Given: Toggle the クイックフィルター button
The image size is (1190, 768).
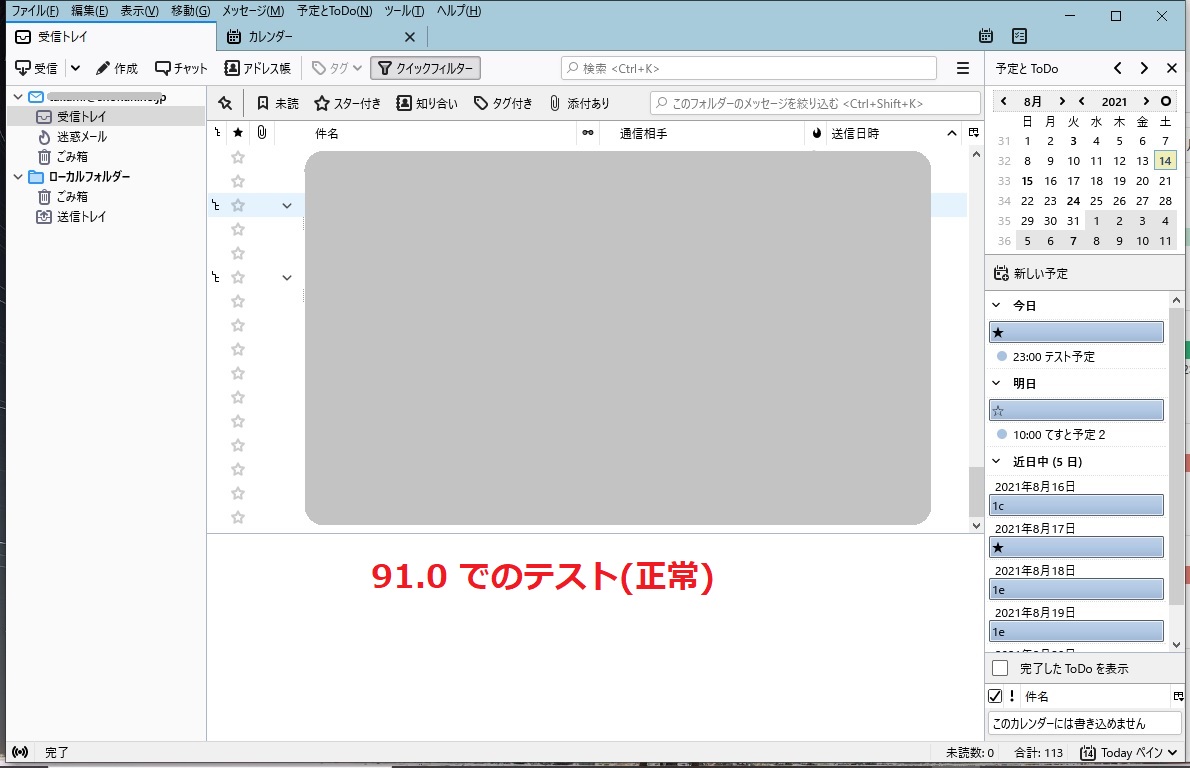Looking at the screenshot, I should 425,68.
